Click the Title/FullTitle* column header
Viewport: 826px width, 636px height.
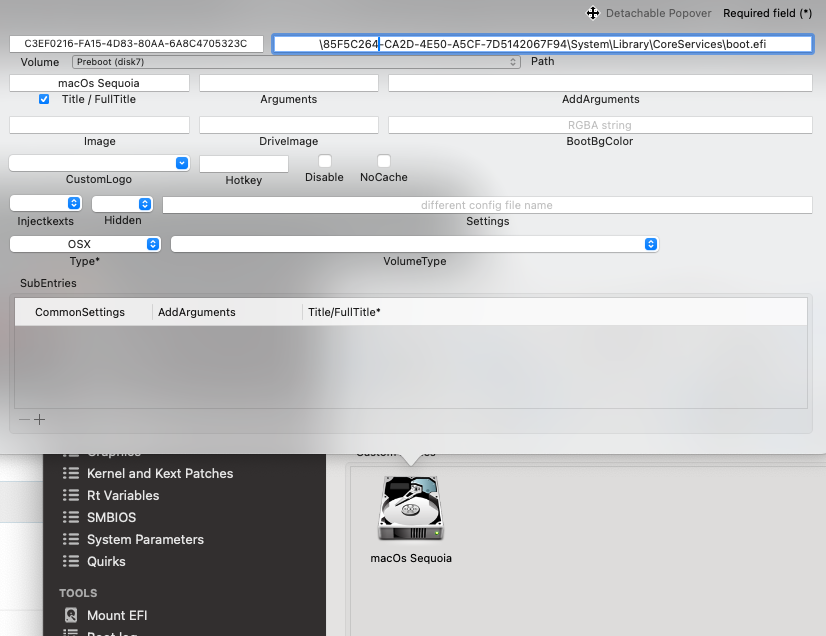(x=344, y=312)
